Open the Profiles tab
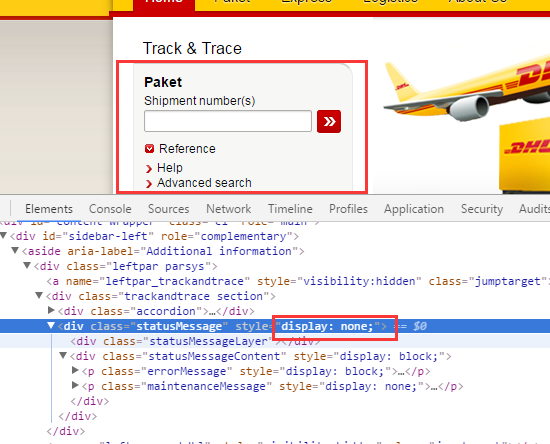 tap(348, 209)
